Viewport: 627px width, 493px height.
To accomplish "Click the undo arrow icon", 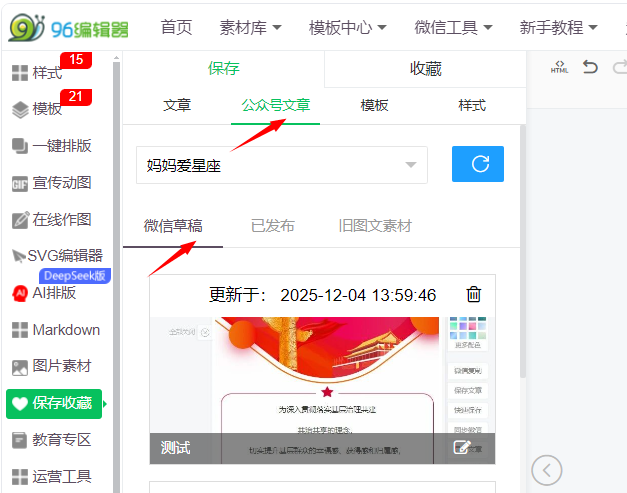I will point(590,68).
